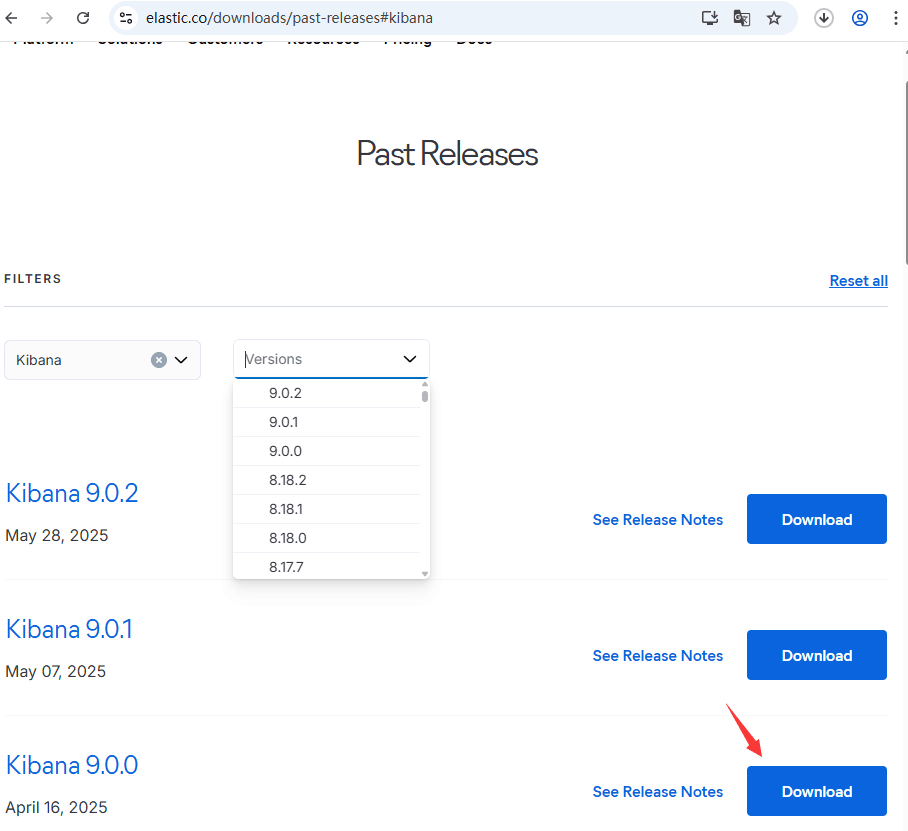908x831 pixels.
Task: Collapse the Versions dropdown chevron
Action: pyautogui.click(x=410, y=359)
